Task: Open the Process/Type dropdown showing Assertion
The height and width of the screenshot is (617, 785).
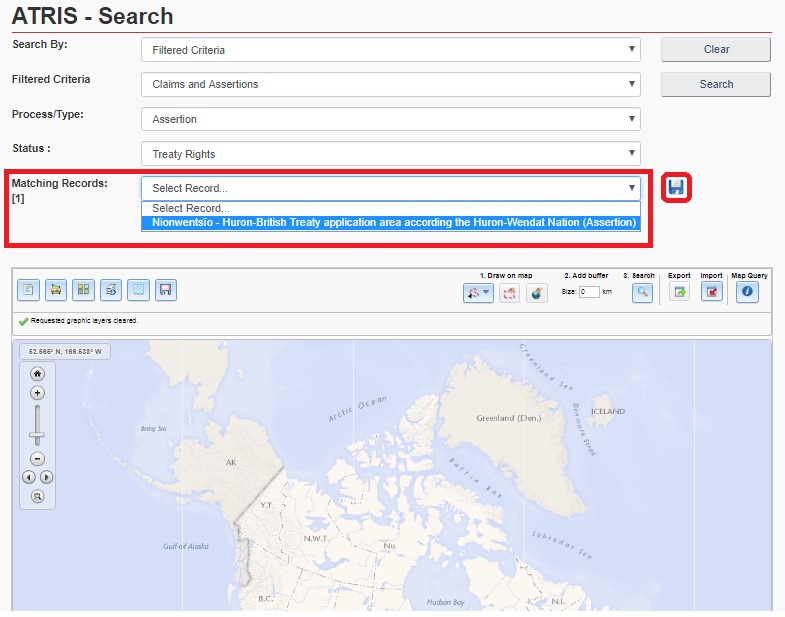Action: 390,119
